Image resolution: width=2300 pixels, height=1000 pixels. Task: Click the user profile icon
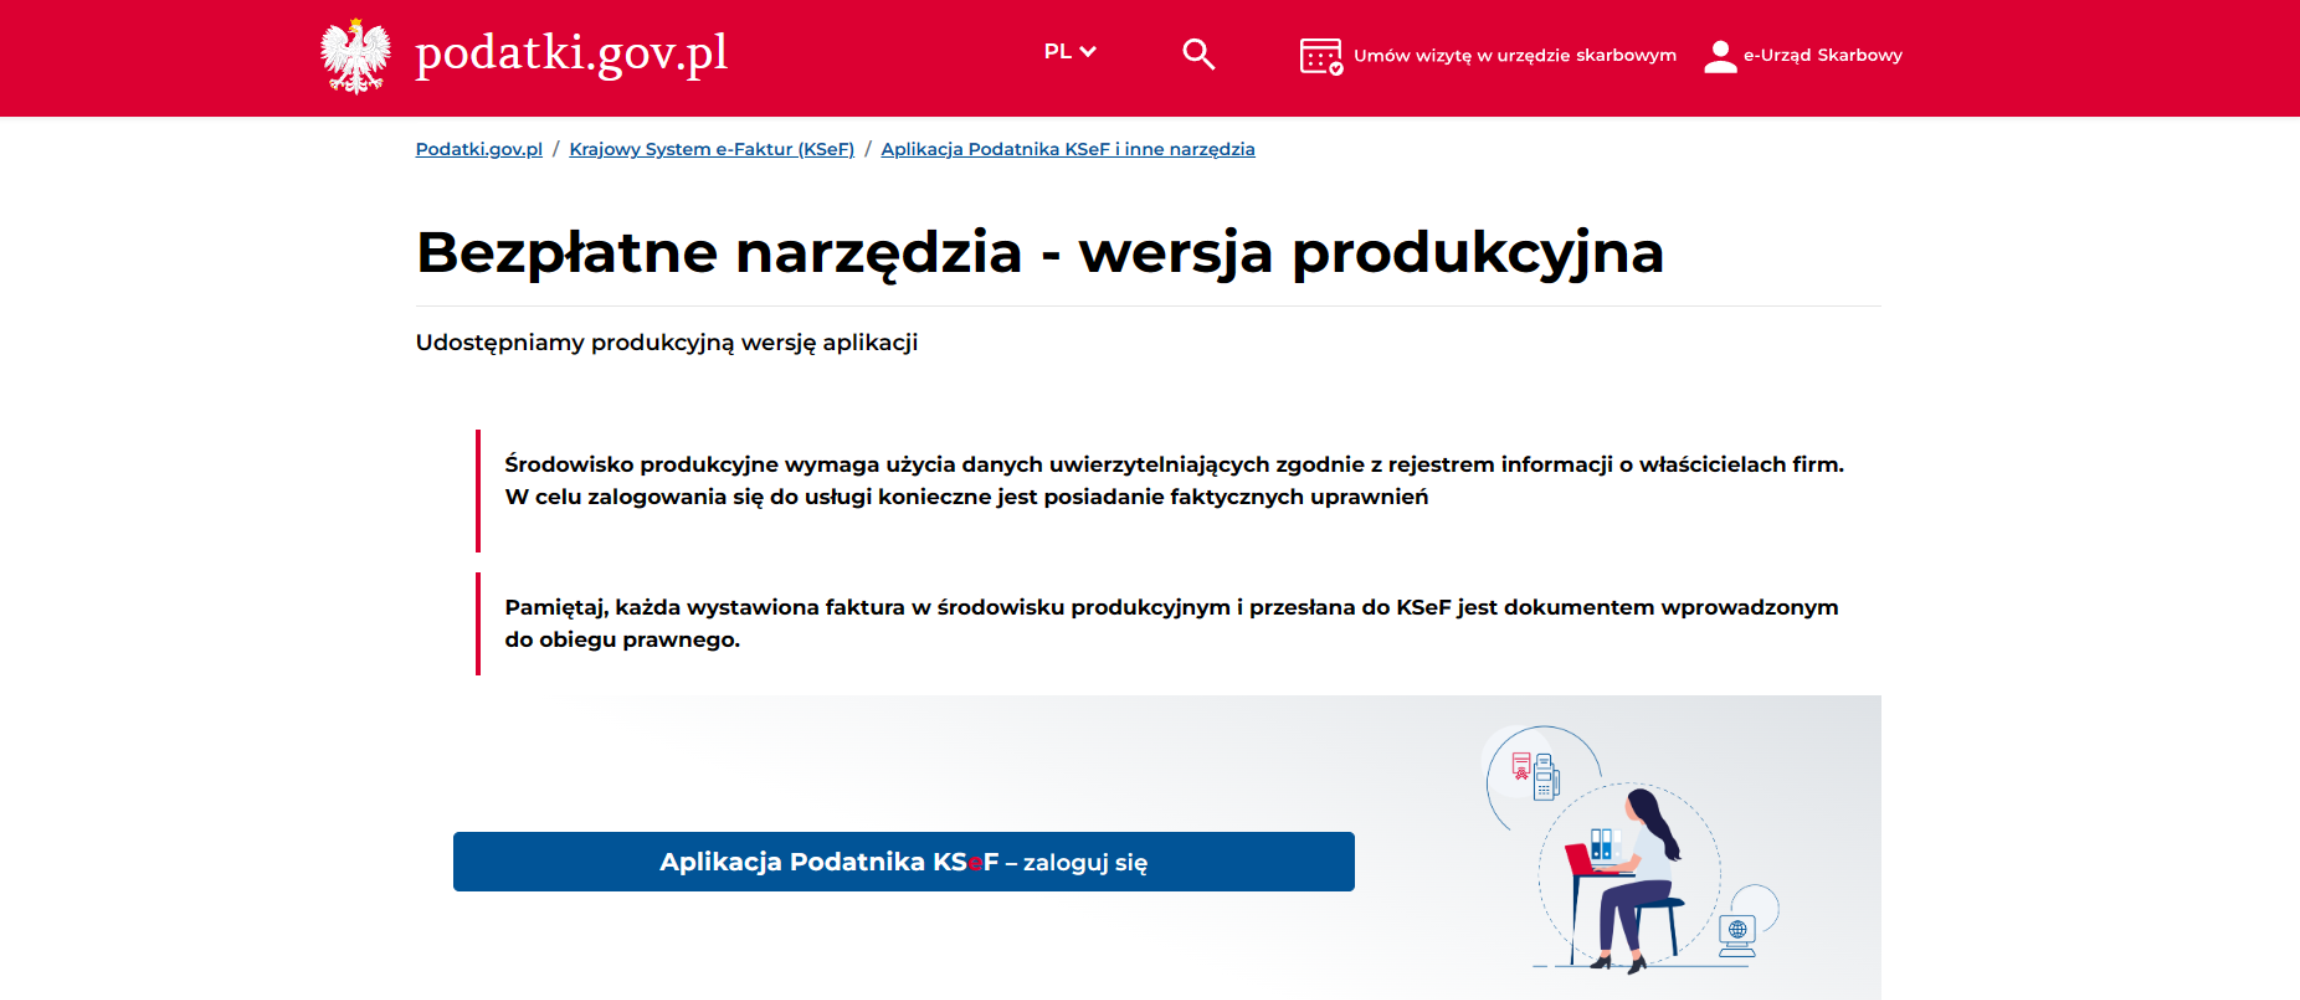[1719, 56]
